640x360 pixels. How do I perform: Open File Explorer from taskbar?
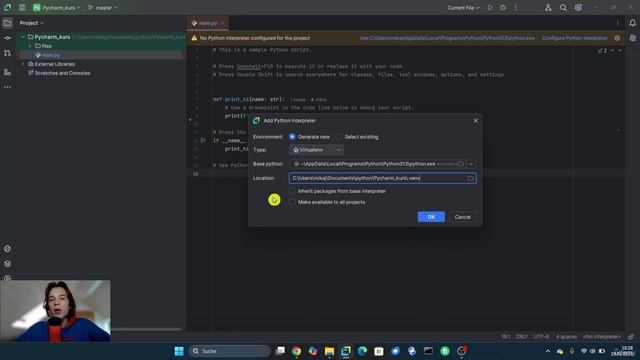(329, 351)
